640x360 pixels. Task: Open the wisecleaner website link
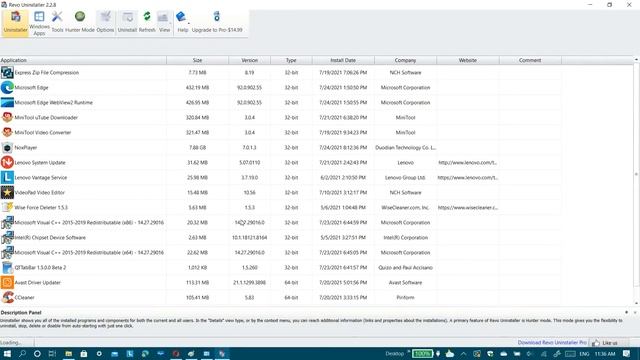tap(467, 207)
